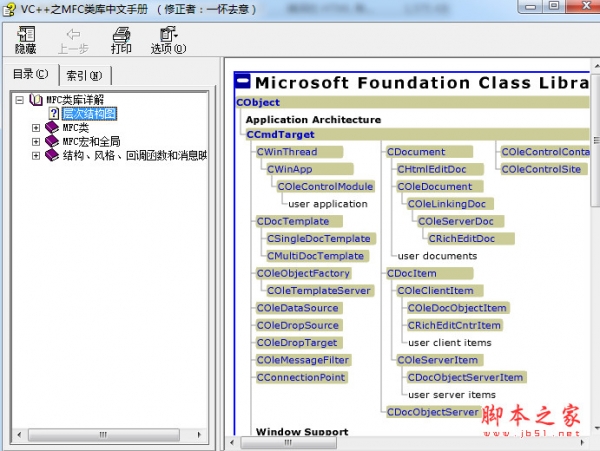
Task: Click the purple book icon next to MFC宏和全局
Action: coord(52,141)
